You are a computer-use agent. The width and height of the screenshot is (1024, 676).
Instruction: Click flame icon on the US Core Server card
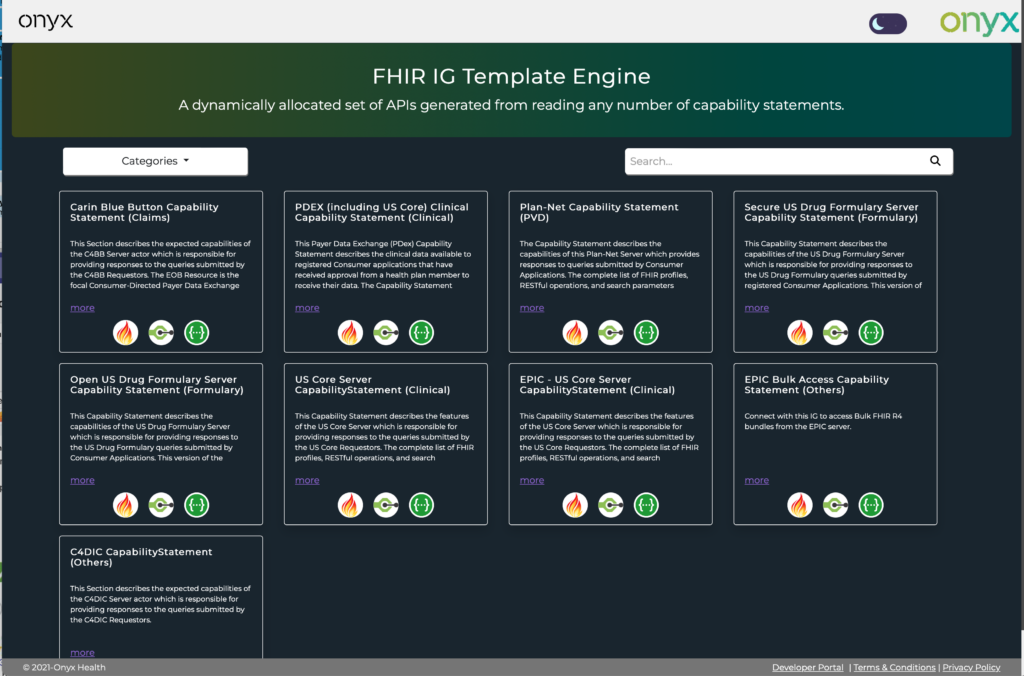(x=350, y=505)
